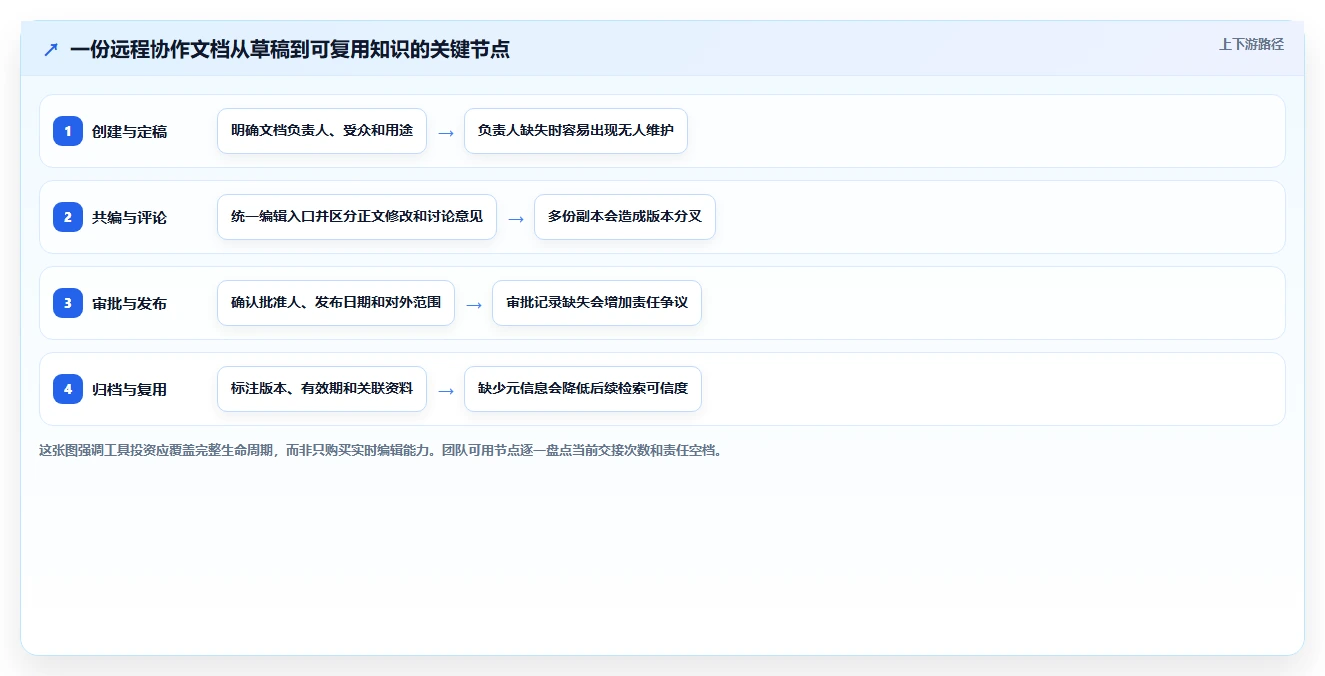Select the 缺少元信息会降低后续检索可信度 box
The height and width of the screenshot is (676, 1325).
[x=583, y=389]
